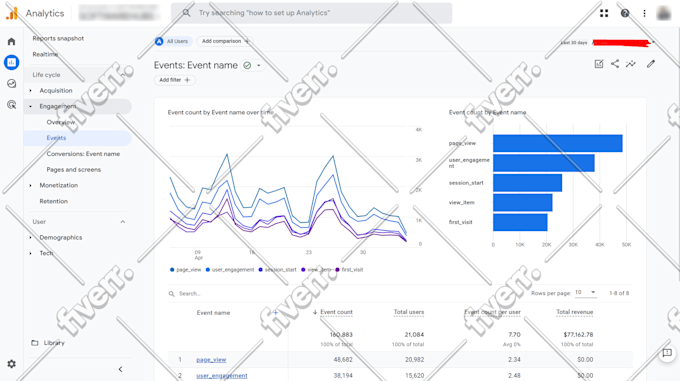Screen dimensions: 680x381
Task: Open the Realtime report
Action: [45, 54]
